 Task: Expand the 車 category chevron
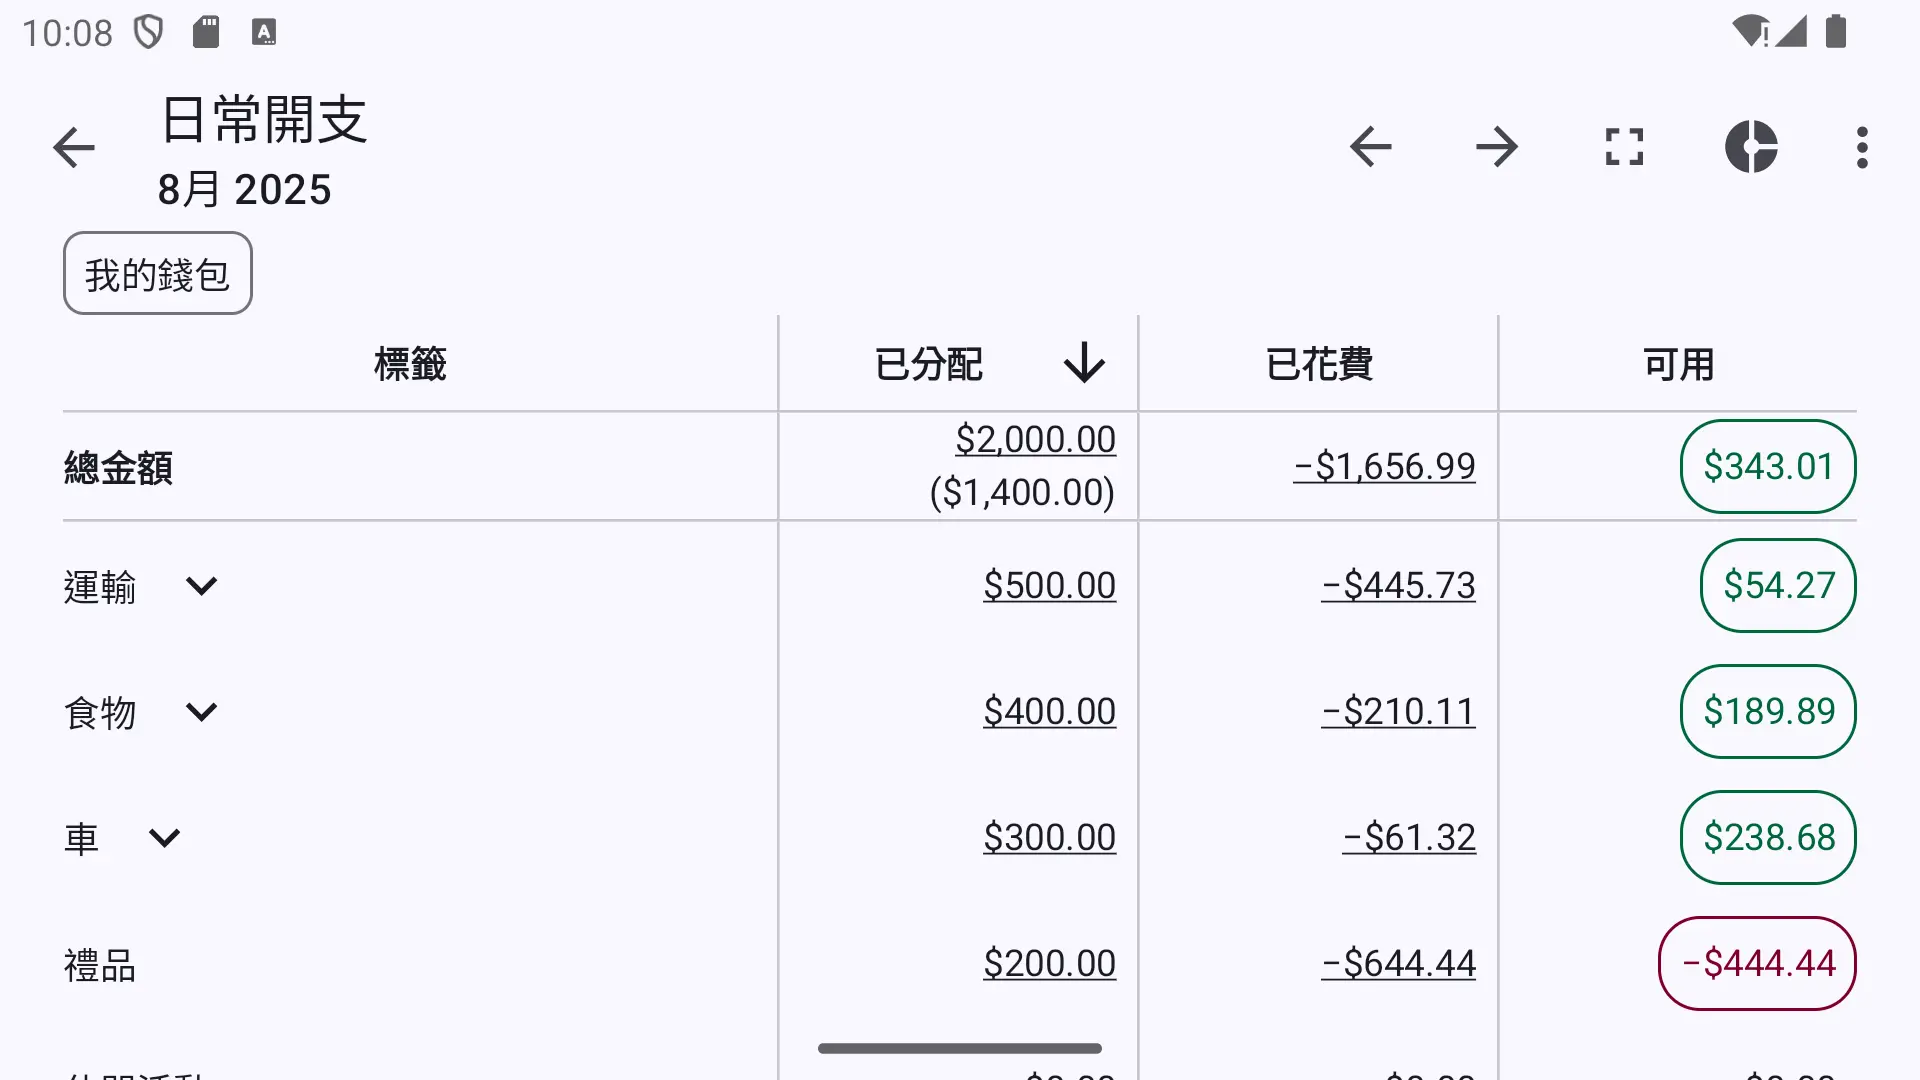click(x=164, y=838)
